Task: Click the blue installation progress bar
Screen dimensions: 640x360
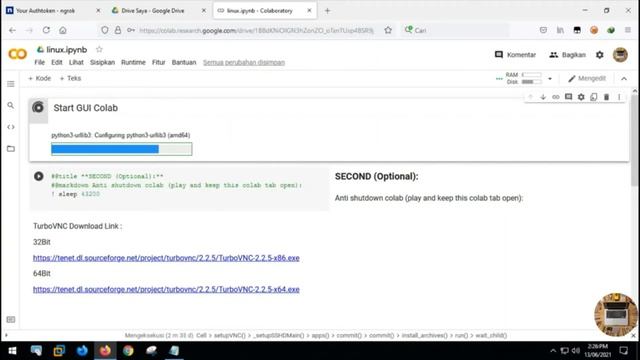Action: (x=122, y=149)
